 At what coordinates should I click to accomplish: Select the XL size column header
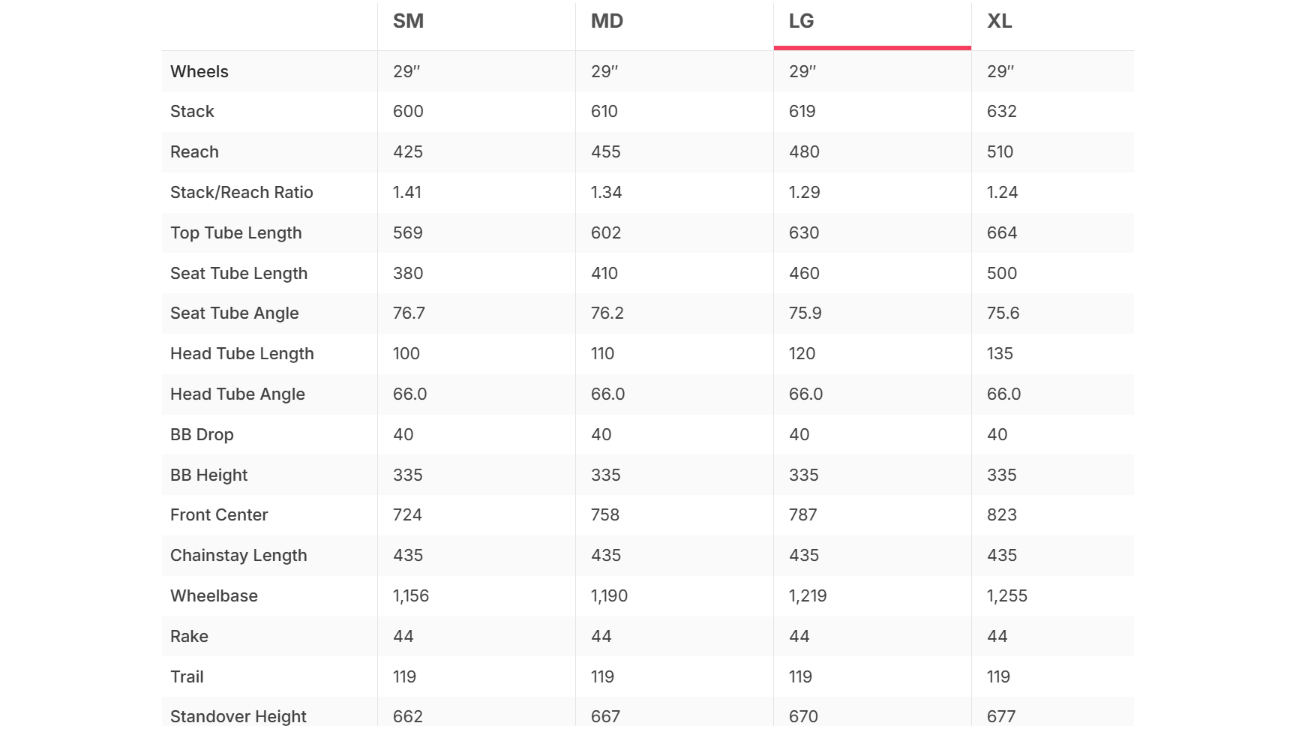pyautogui.click(x=1000, y=21)
